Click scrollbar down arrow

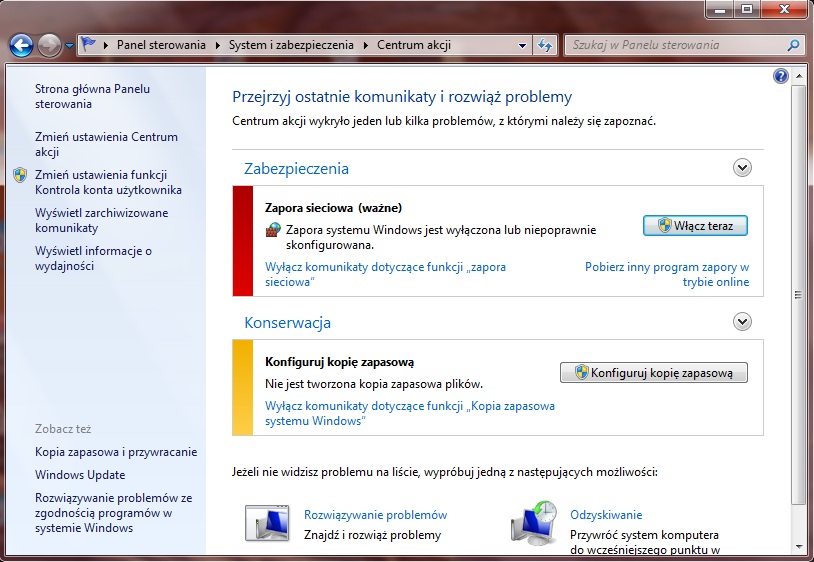tap(798, 547)
